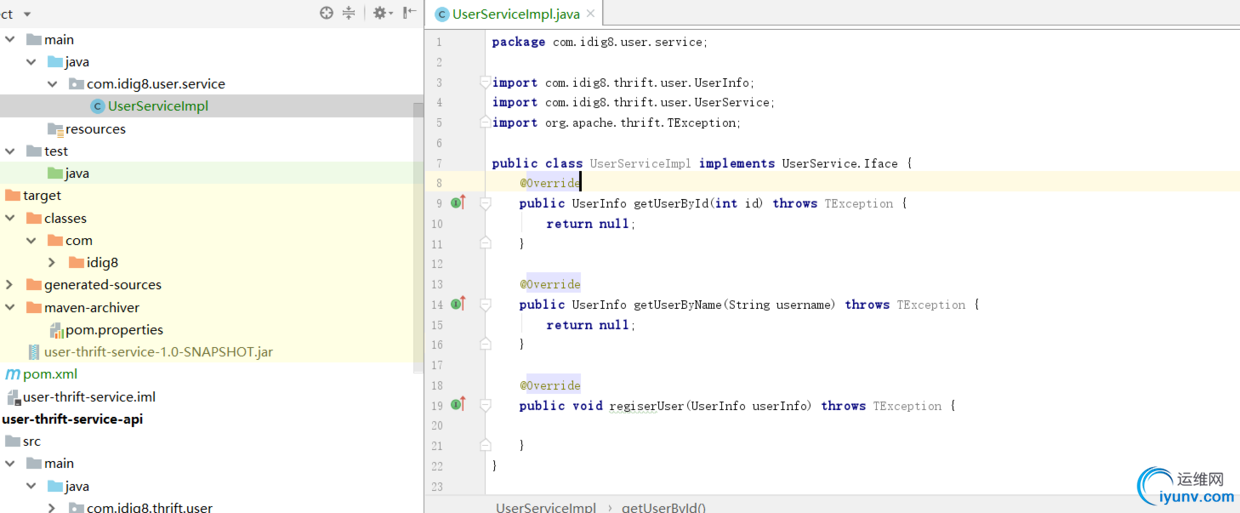
Task: Open the project panel settings gear
Action: click(379, 13)
